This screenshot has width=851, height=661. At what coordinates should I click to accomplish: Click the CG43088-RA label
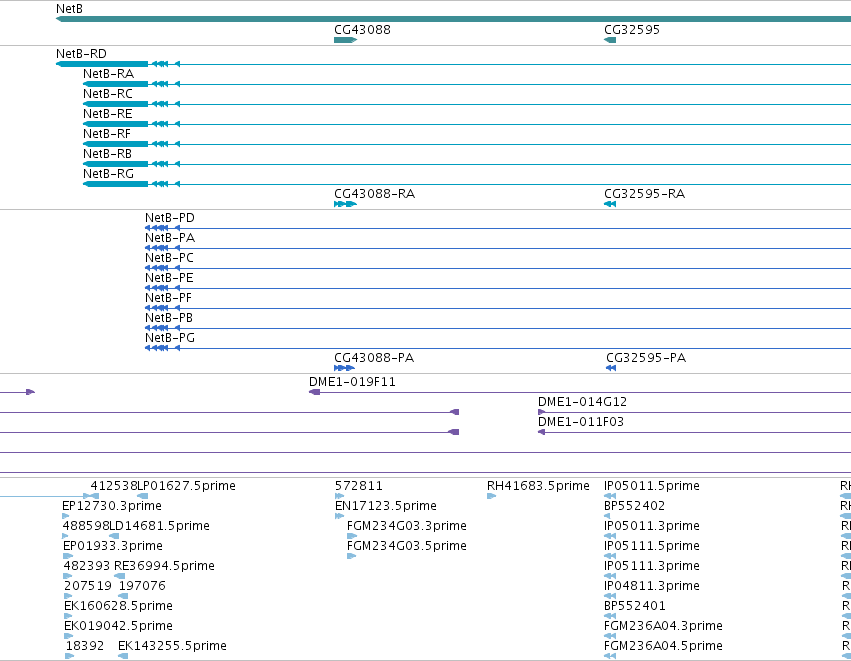click(x=374, y=194)
